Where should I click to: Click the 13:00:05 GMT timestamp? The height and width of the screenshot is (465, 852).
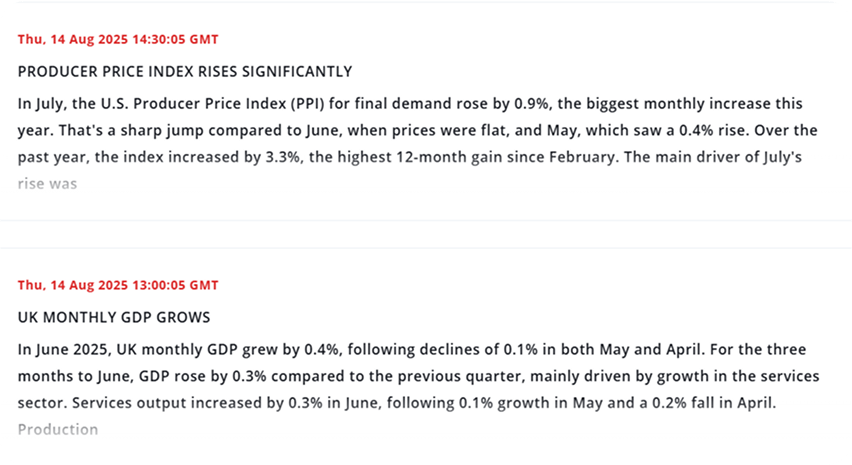(118, 285)
